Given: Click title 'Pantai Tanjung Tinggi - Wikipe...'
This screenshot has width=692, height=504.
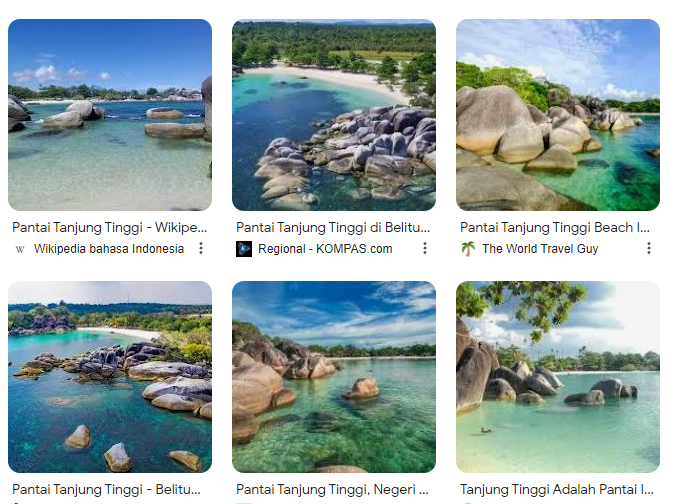Looking at the screenshot, I should pos(109,228).
